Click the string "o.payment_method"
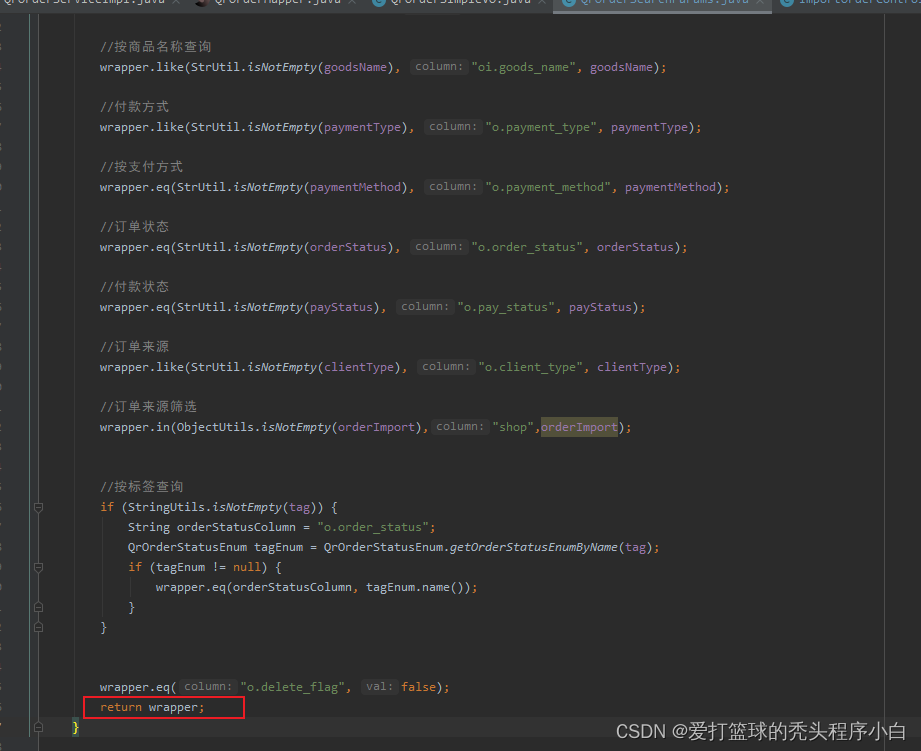The width and height of the screenshot is (921, 751). pos(547,187)
